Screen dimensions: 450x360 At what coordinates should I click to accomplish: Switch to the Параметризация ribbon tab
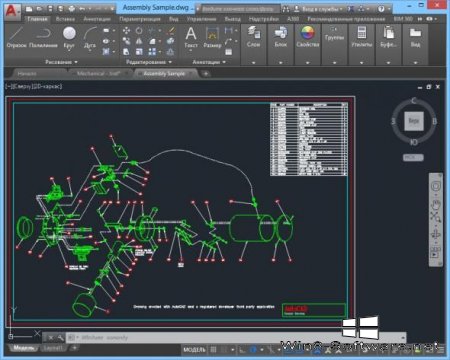pyautogui.click(x=140, y=19)
